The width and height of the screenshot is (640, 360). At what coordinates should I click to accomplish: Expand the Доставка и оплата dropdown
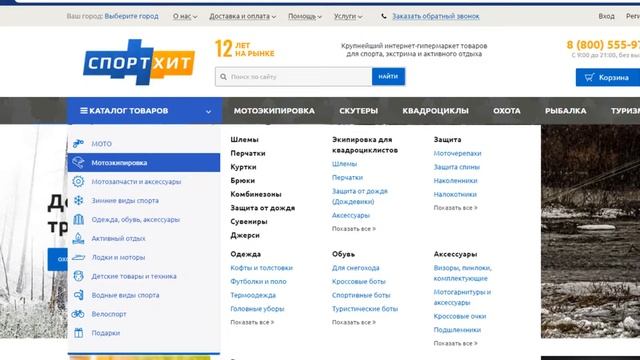242,16
